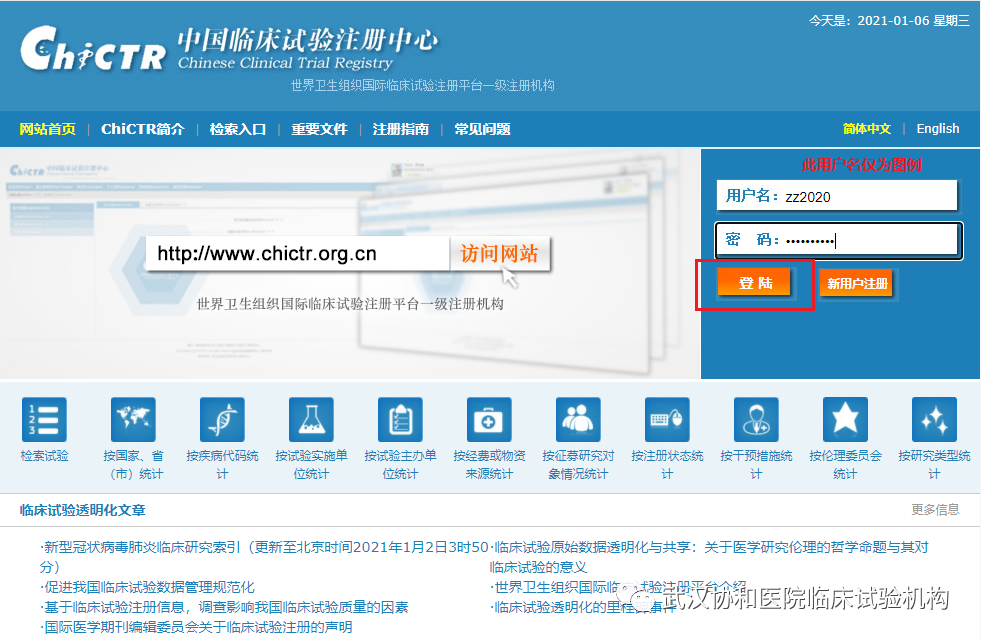981x641 pixels.
Task: Switch language to English
Action: point(937,128)
